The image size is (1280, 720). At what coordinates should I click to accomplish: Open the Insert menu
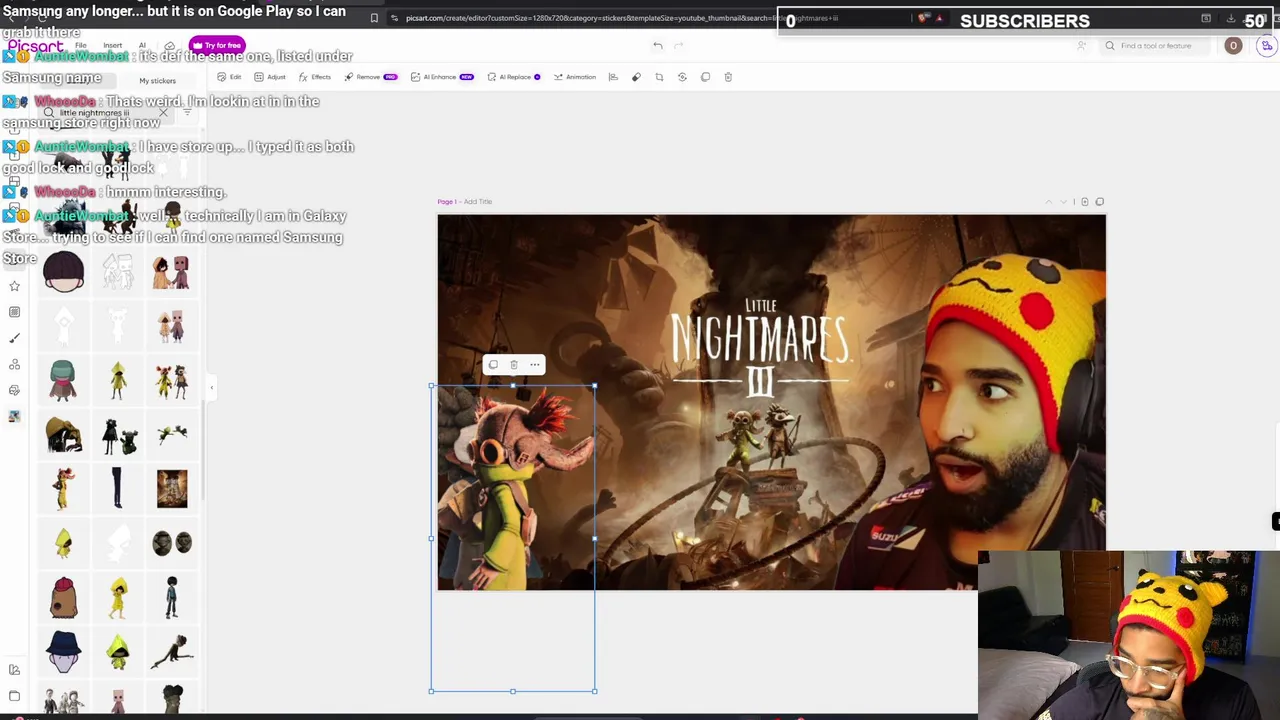point(112,45)
